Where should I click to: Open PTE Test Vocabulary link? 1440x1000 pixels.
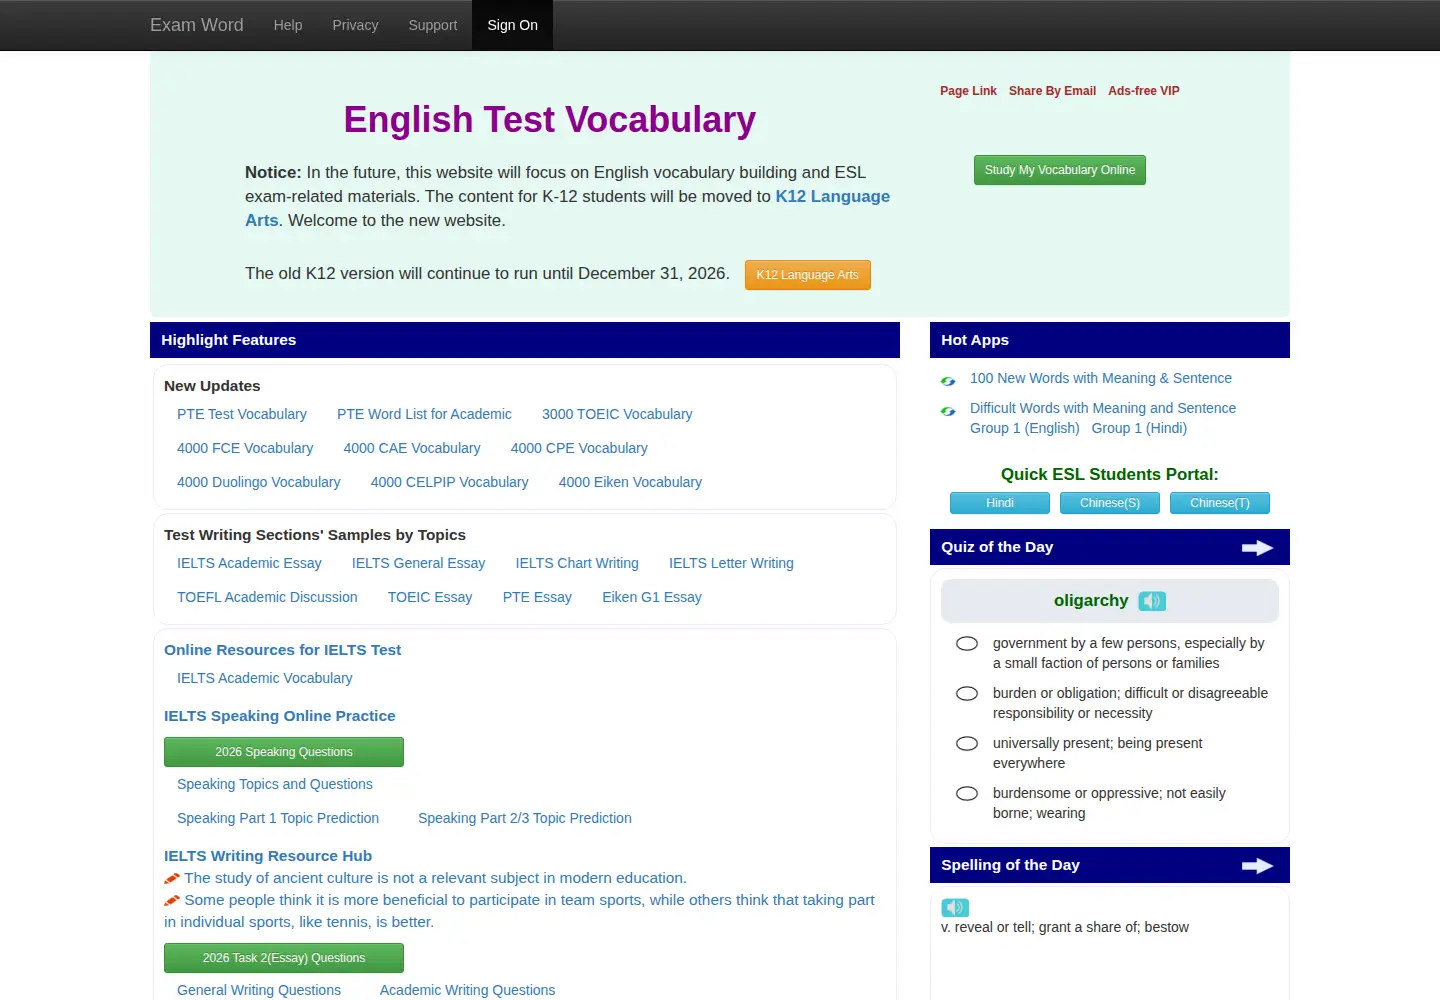[242, 414]
